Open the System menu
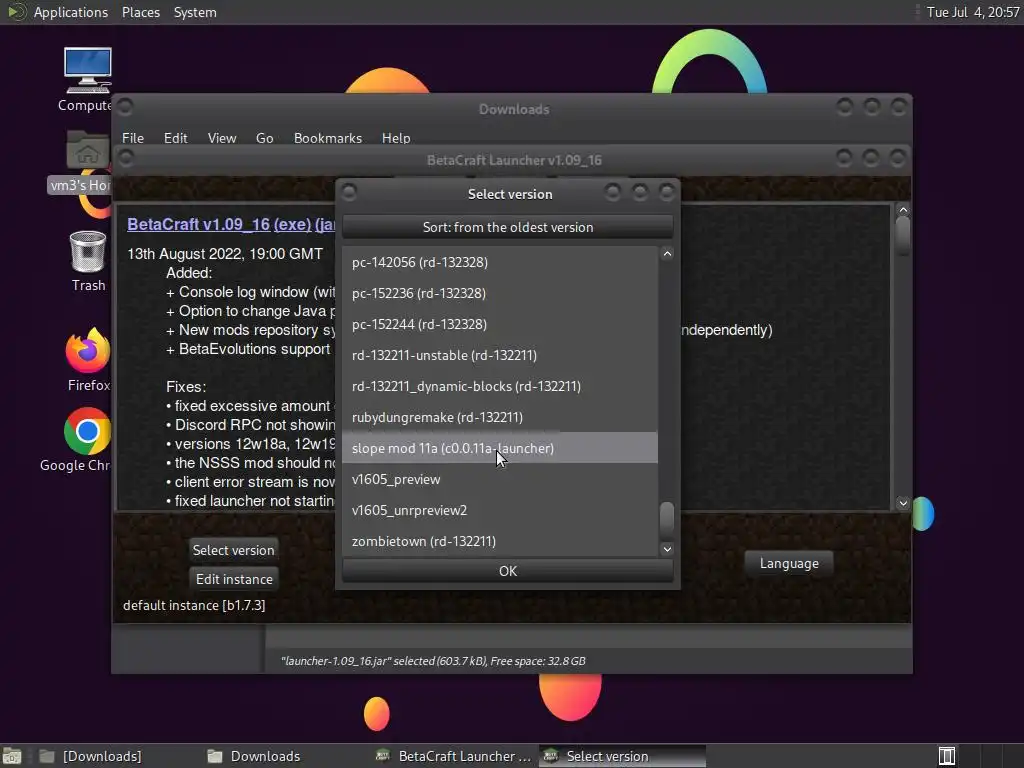The image size is (1024, 768). (195, 12)
